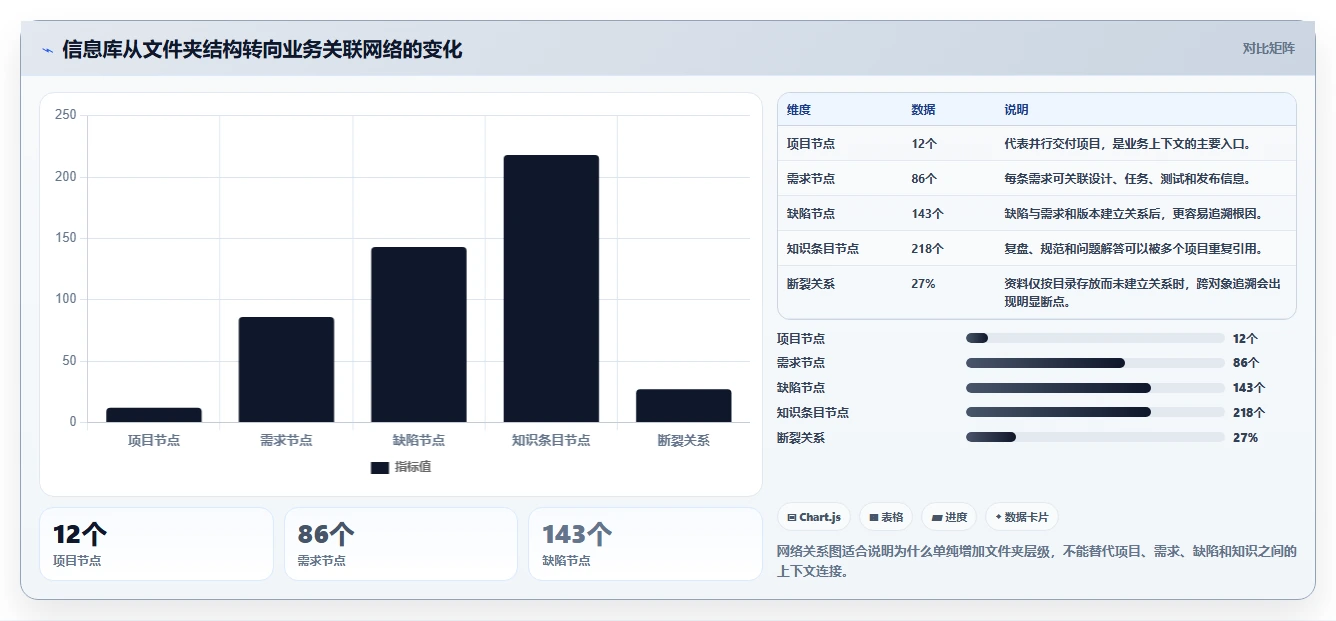Viewport: 1336px width, 621px height.
Task: Click the 缺陷节点 bar in chart
Action: pos(419,335)
